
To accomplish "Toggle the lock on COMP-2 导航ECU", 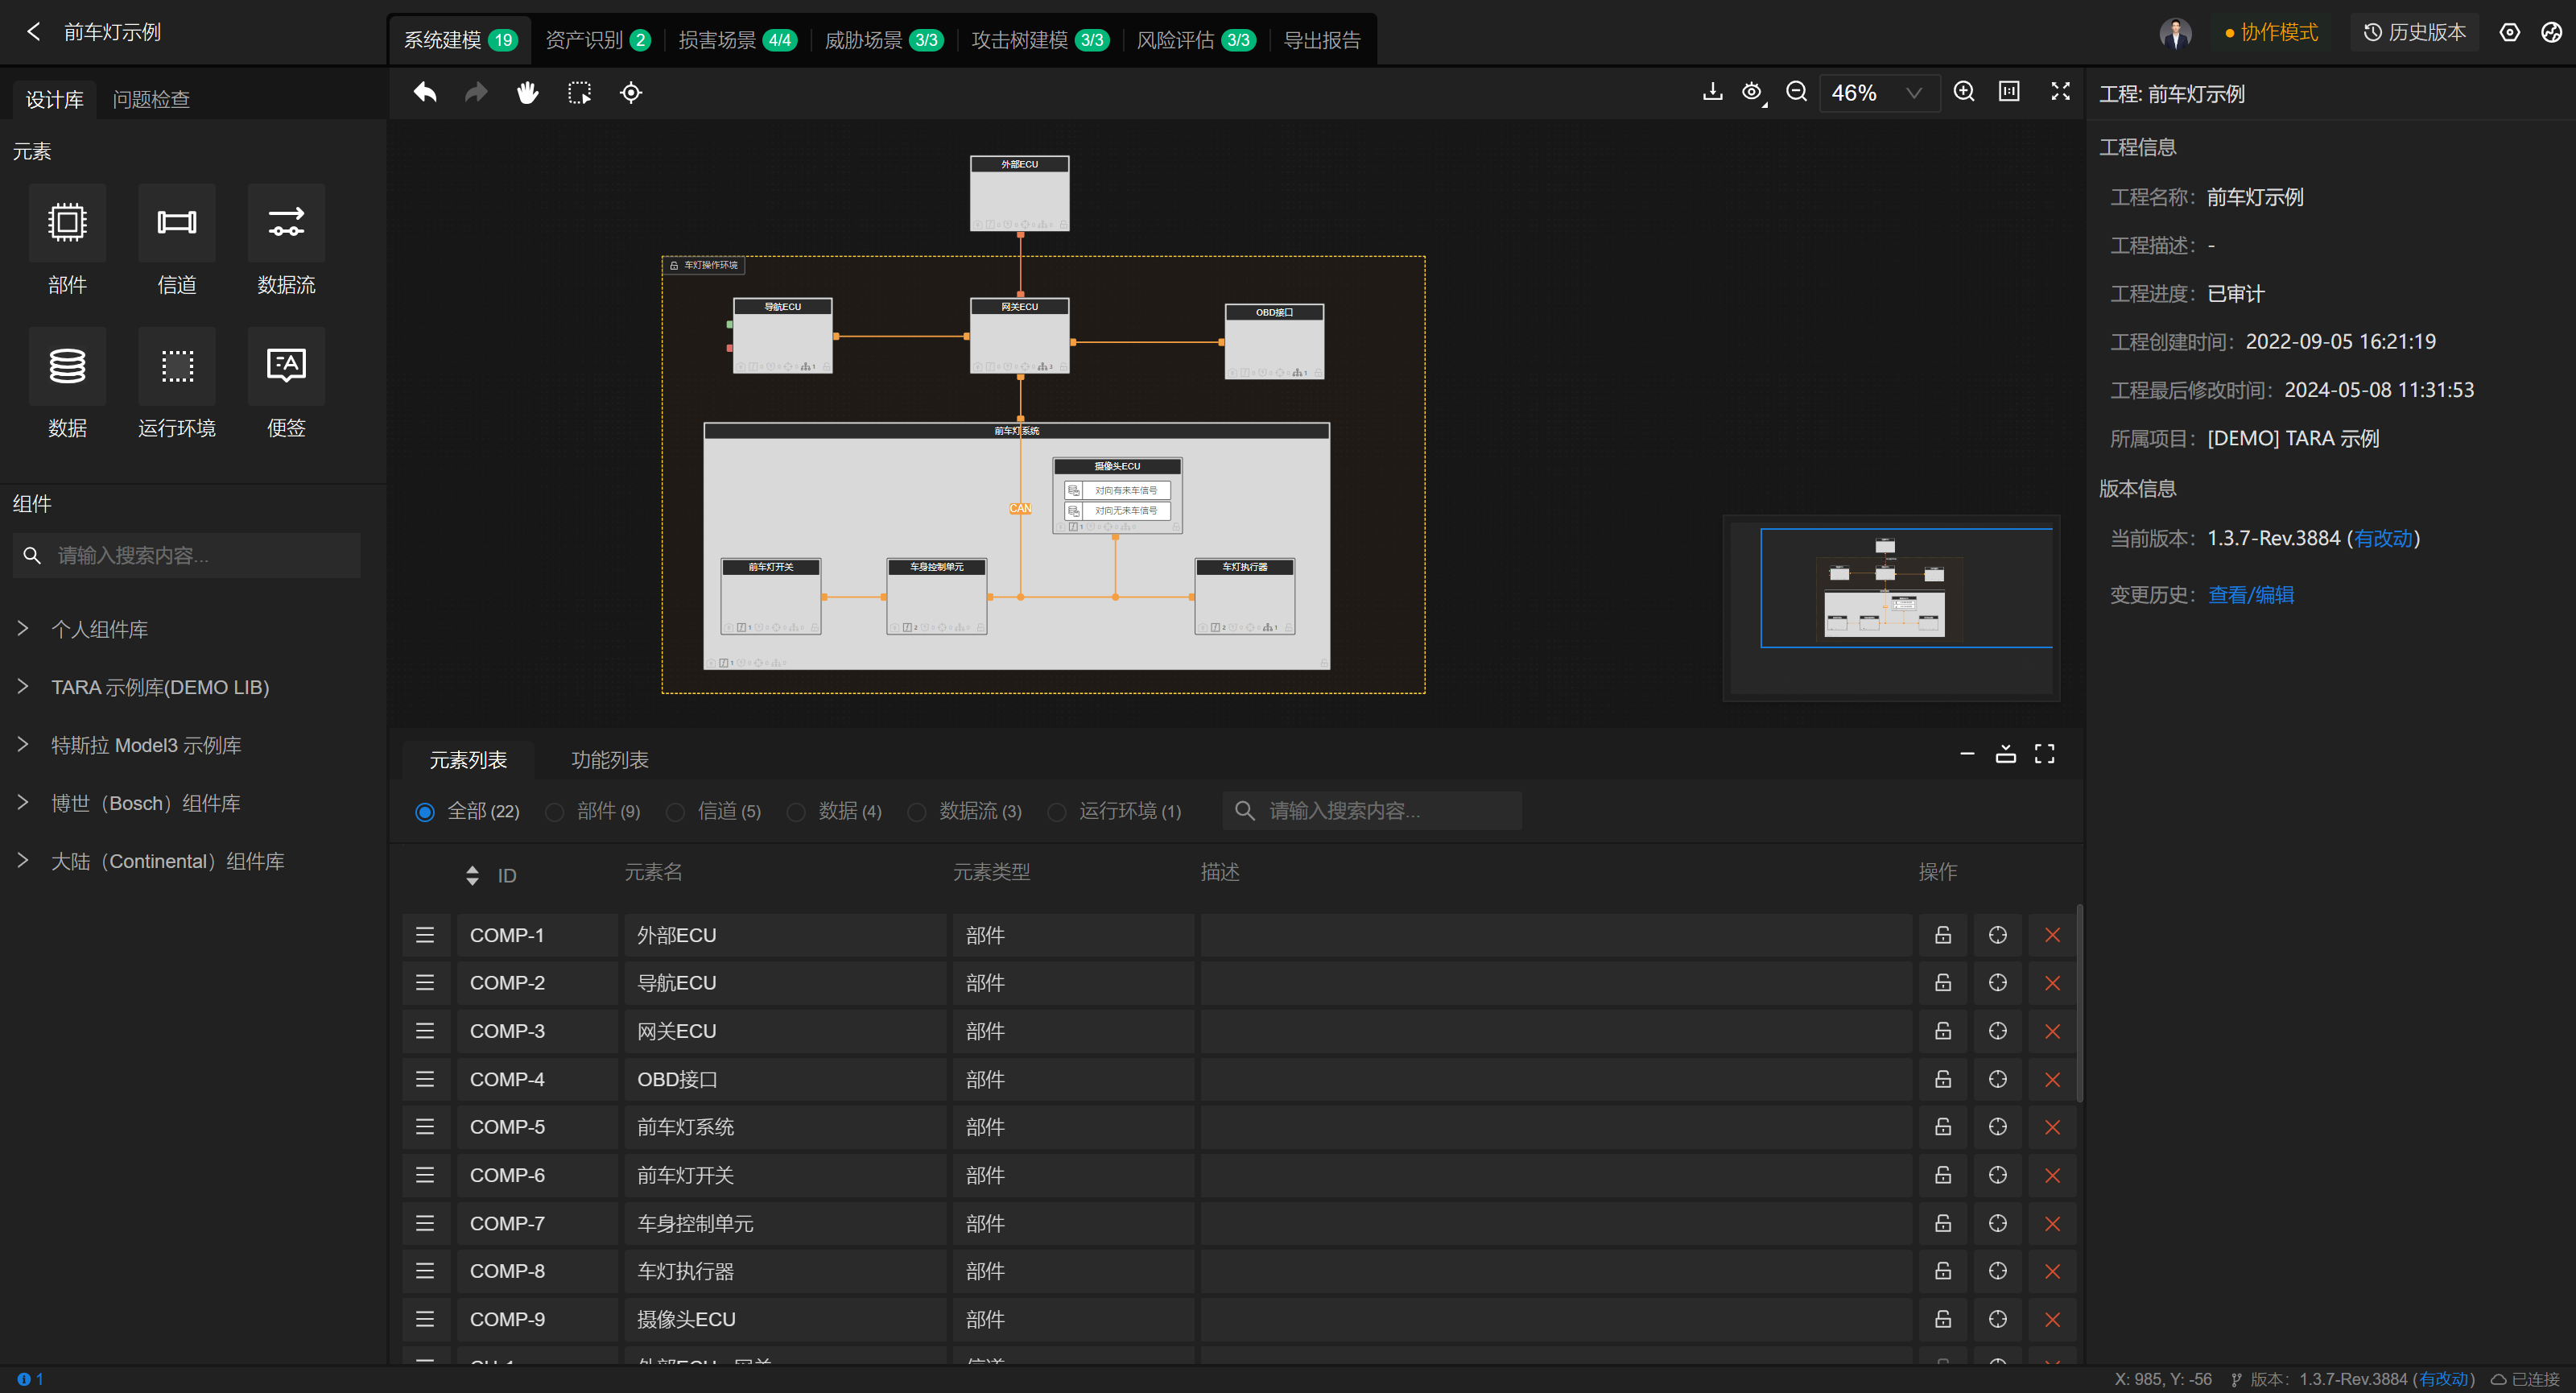I will point(1942,984).
